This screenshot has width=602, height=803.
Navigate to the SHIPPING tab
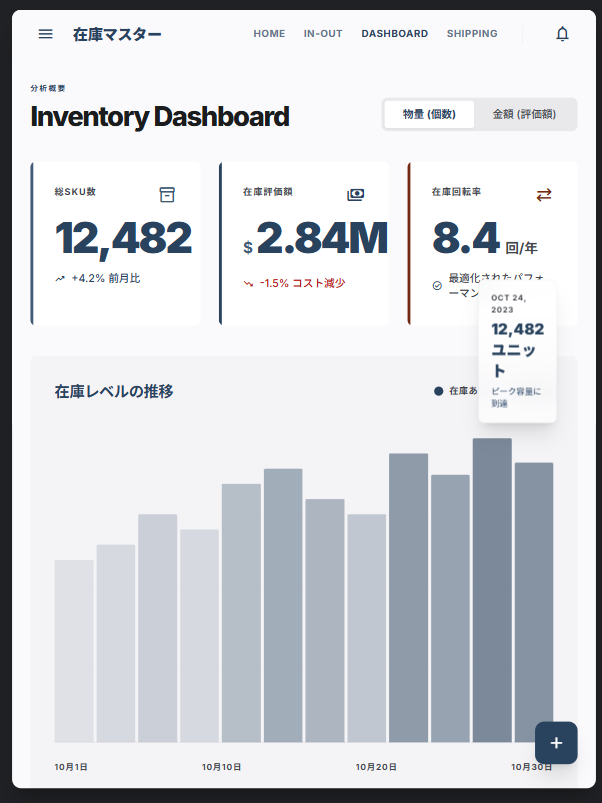point(472,34)
